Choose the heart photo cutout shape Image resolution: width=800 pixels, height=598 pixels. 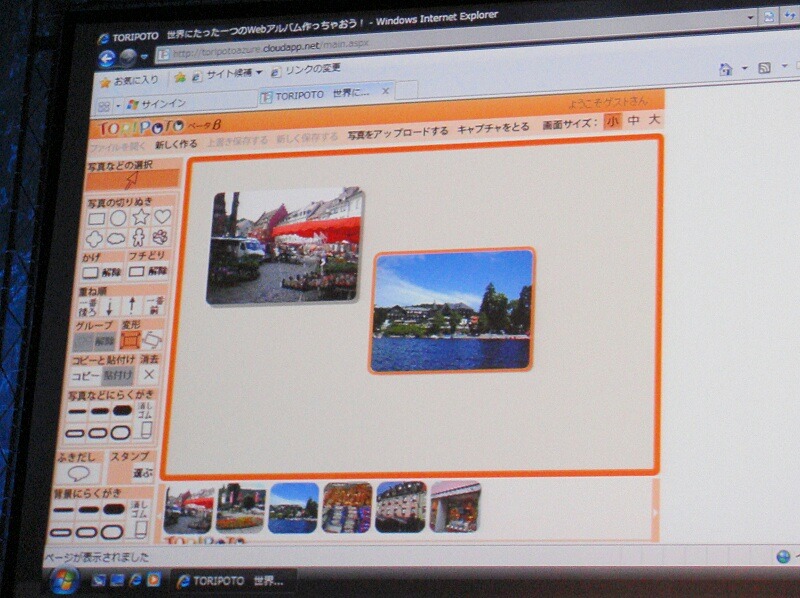pyautogui.click(x=163, y=216)
